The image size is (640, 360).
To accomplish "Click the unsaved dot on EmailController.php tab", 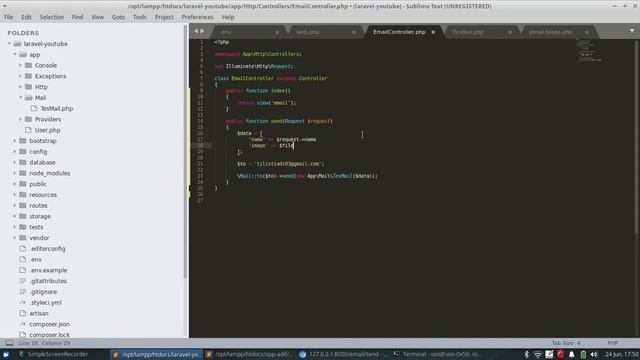I will [x=433, y=32].
